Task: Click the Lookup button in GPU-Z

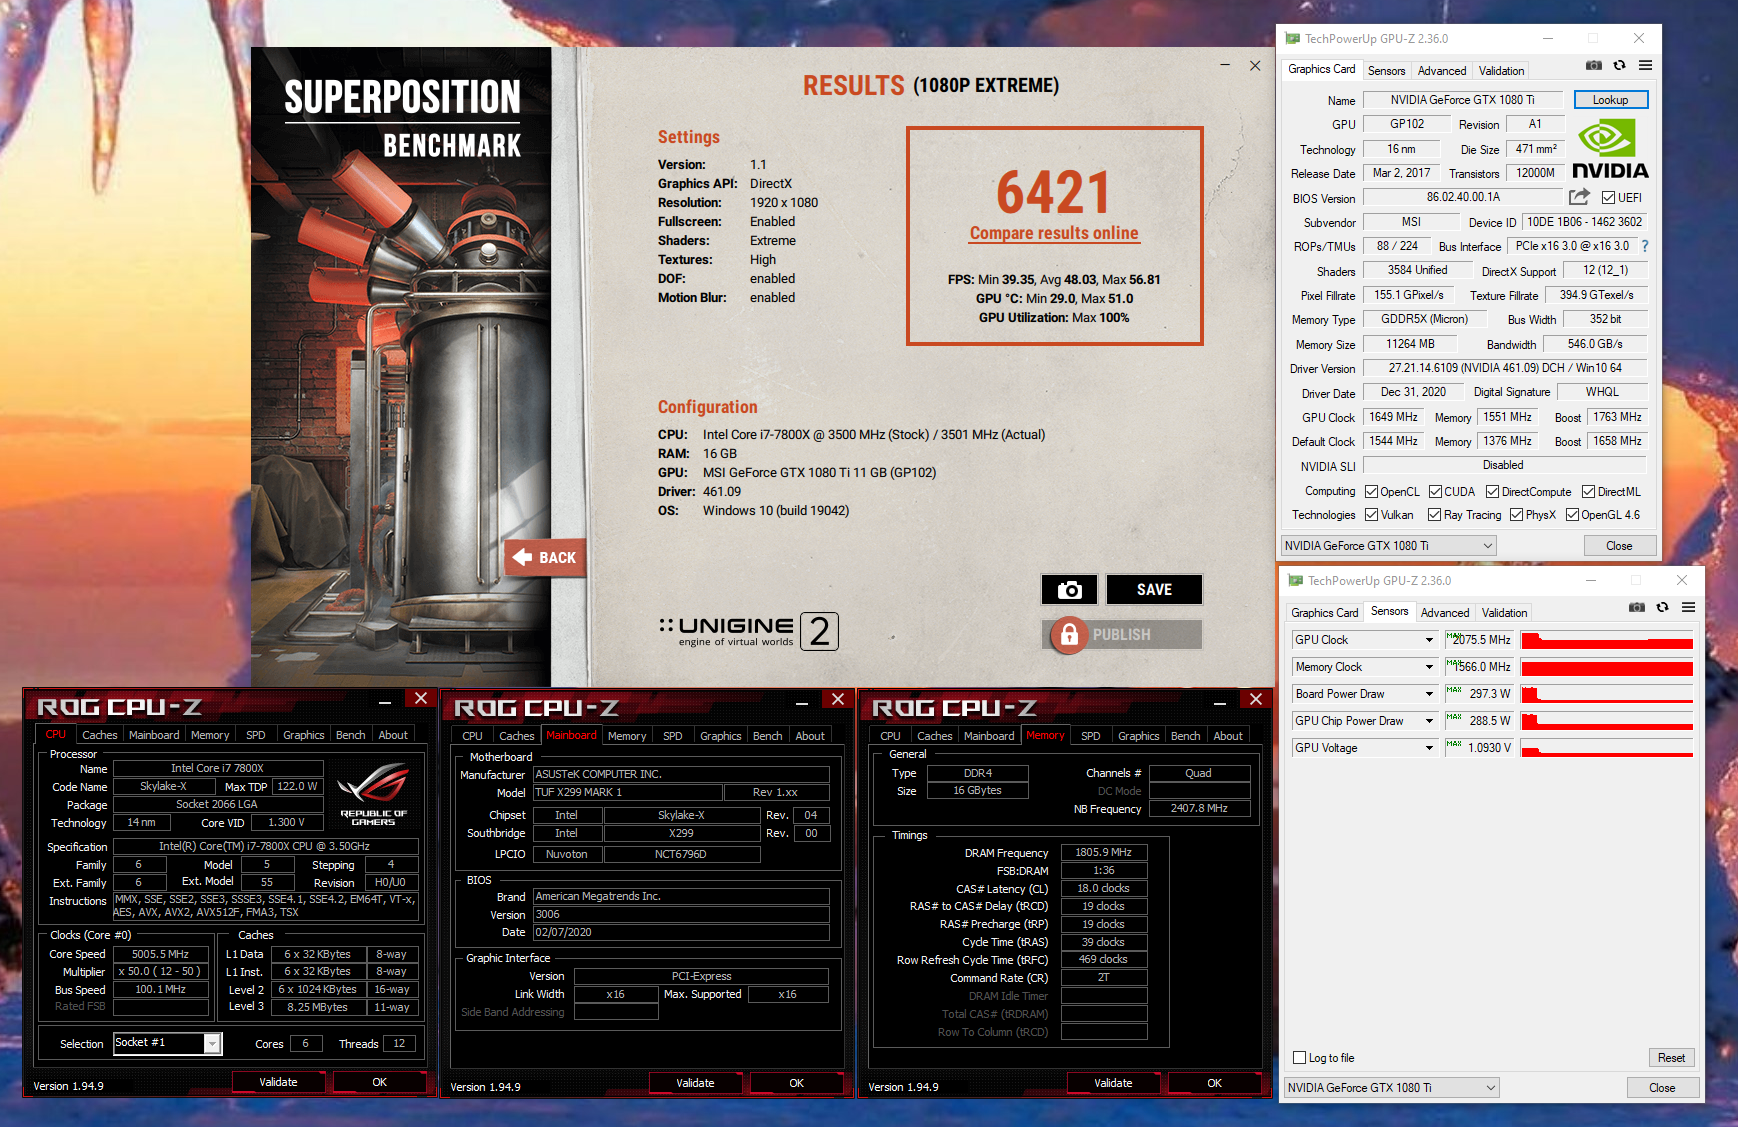Action: point(1610,100)
